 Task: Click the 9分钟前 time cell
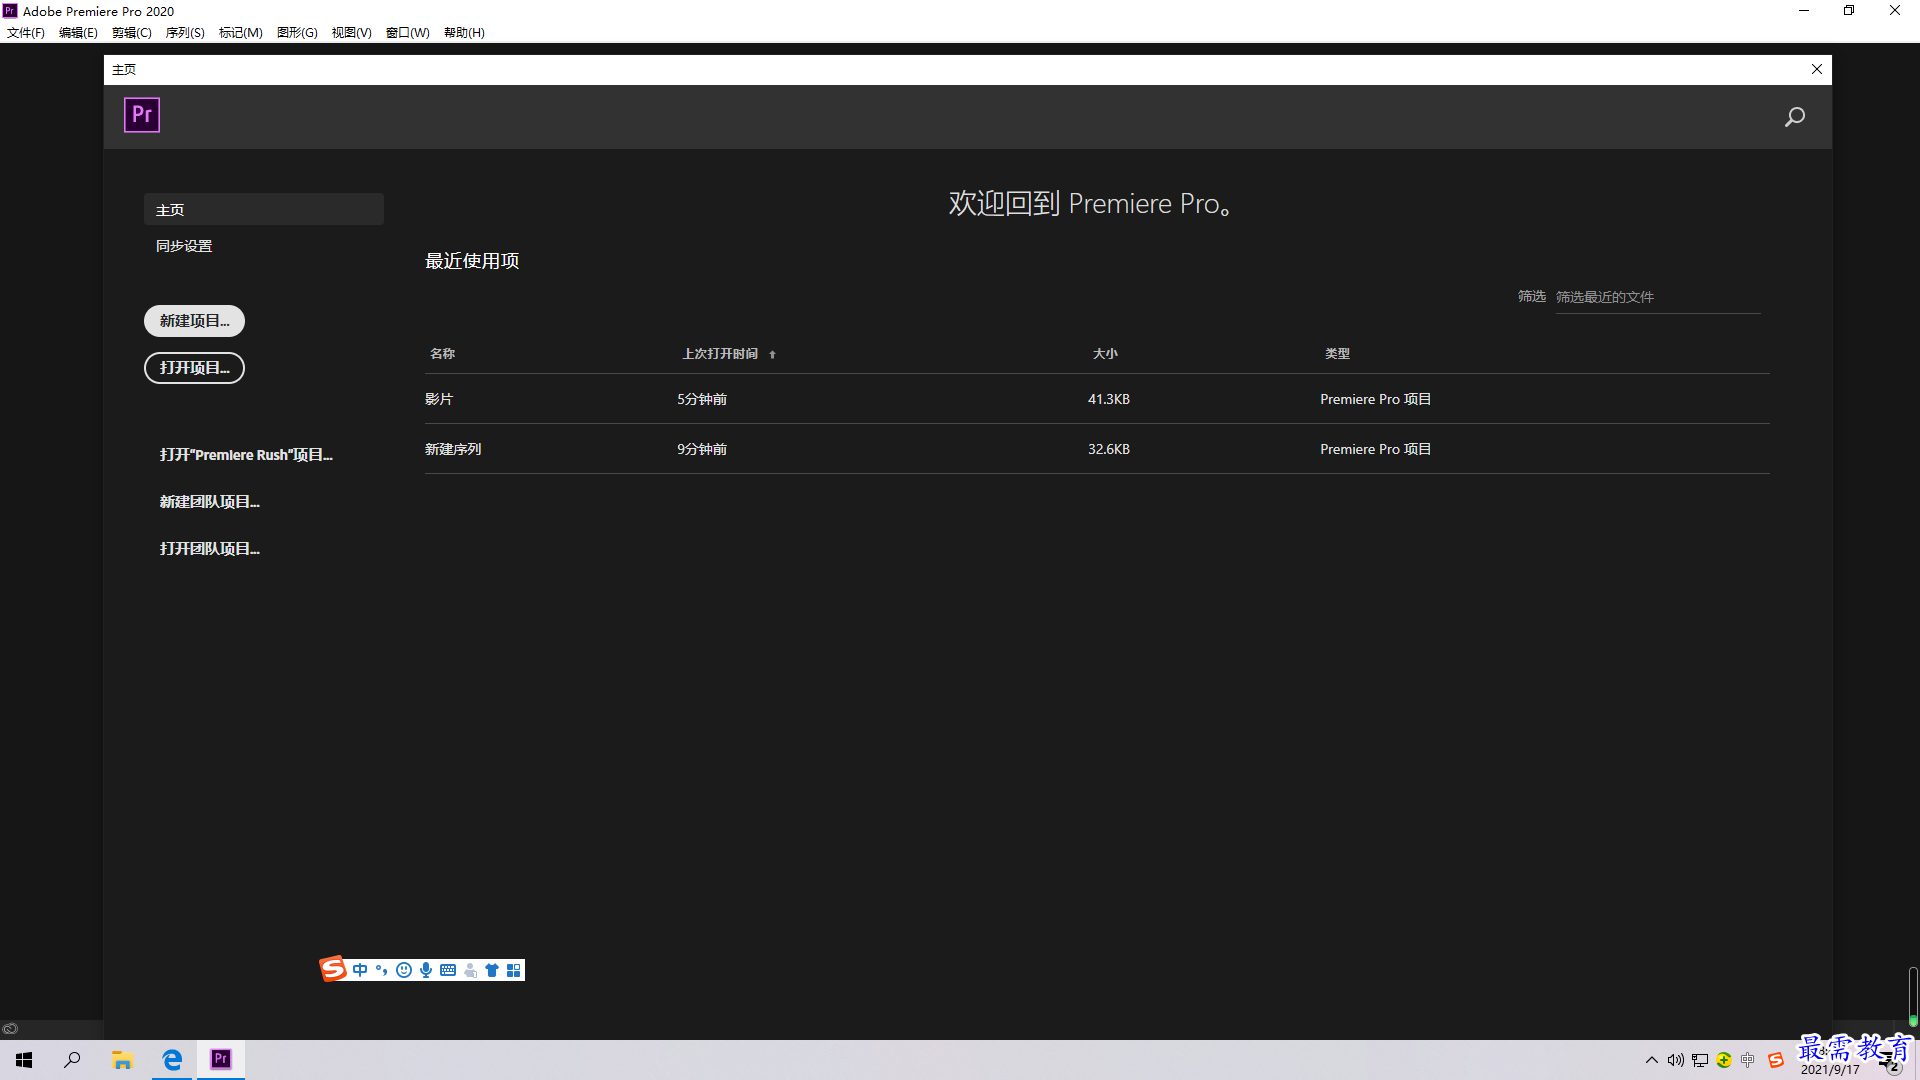pyautogui.click(x=702, y=449)
